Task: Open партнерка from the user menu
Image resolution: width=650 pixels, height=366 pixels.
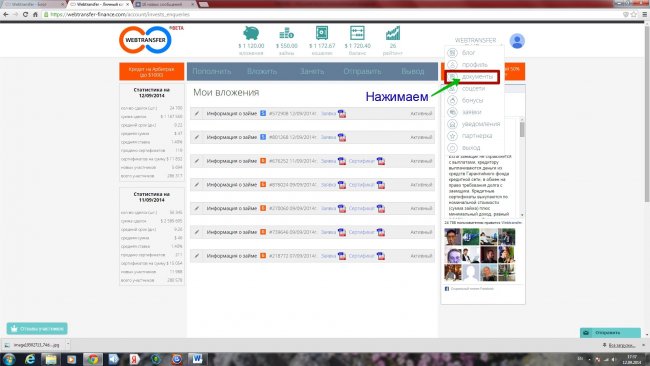Action: 477,136
